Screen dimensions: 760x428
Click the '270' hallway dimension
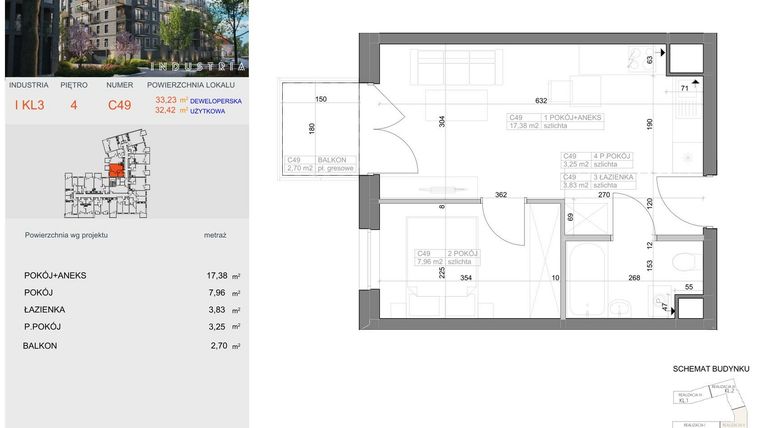coord(604,195)
